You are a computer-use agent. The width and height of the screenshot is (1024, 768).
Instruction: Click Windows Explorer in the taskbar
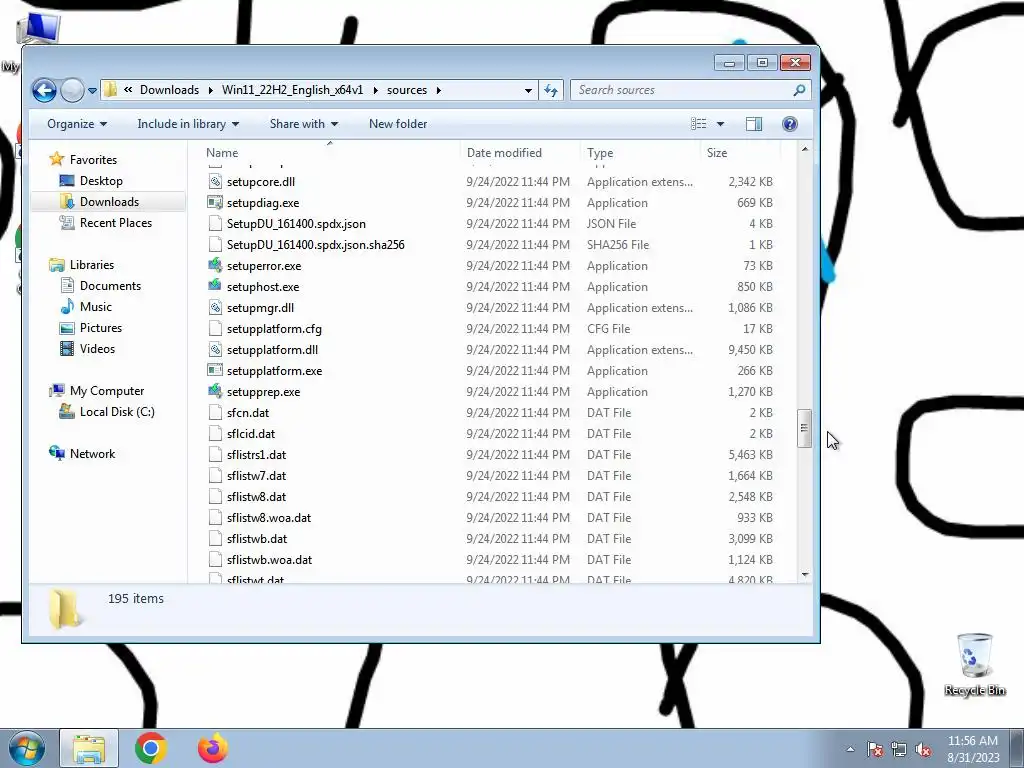[x=89, y=748]
